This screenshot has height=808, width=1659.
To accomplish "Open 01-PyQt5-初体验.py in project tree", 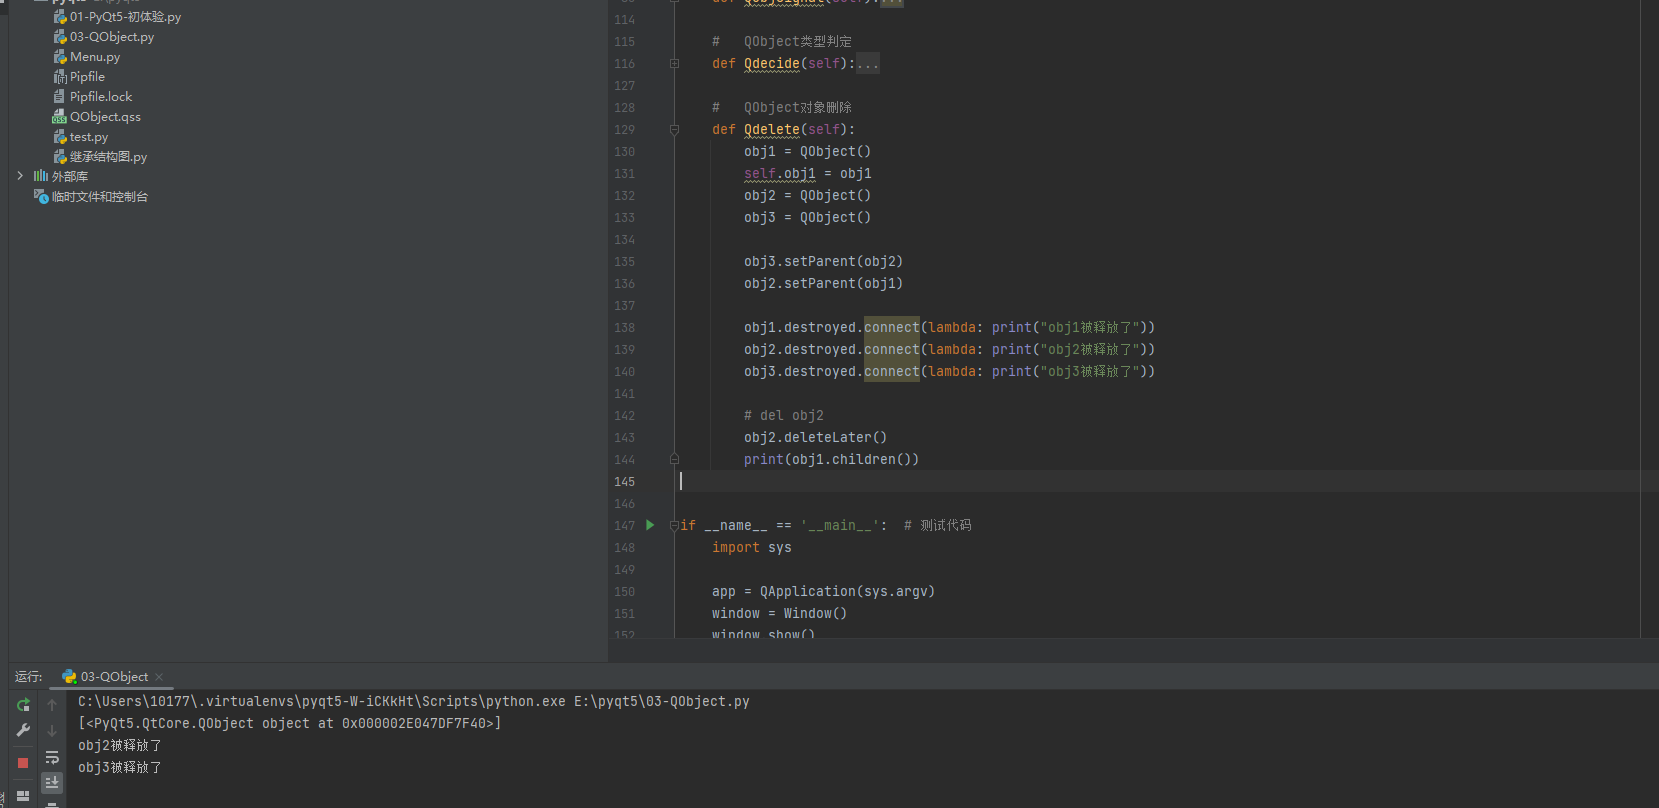I will pos(125,17).
